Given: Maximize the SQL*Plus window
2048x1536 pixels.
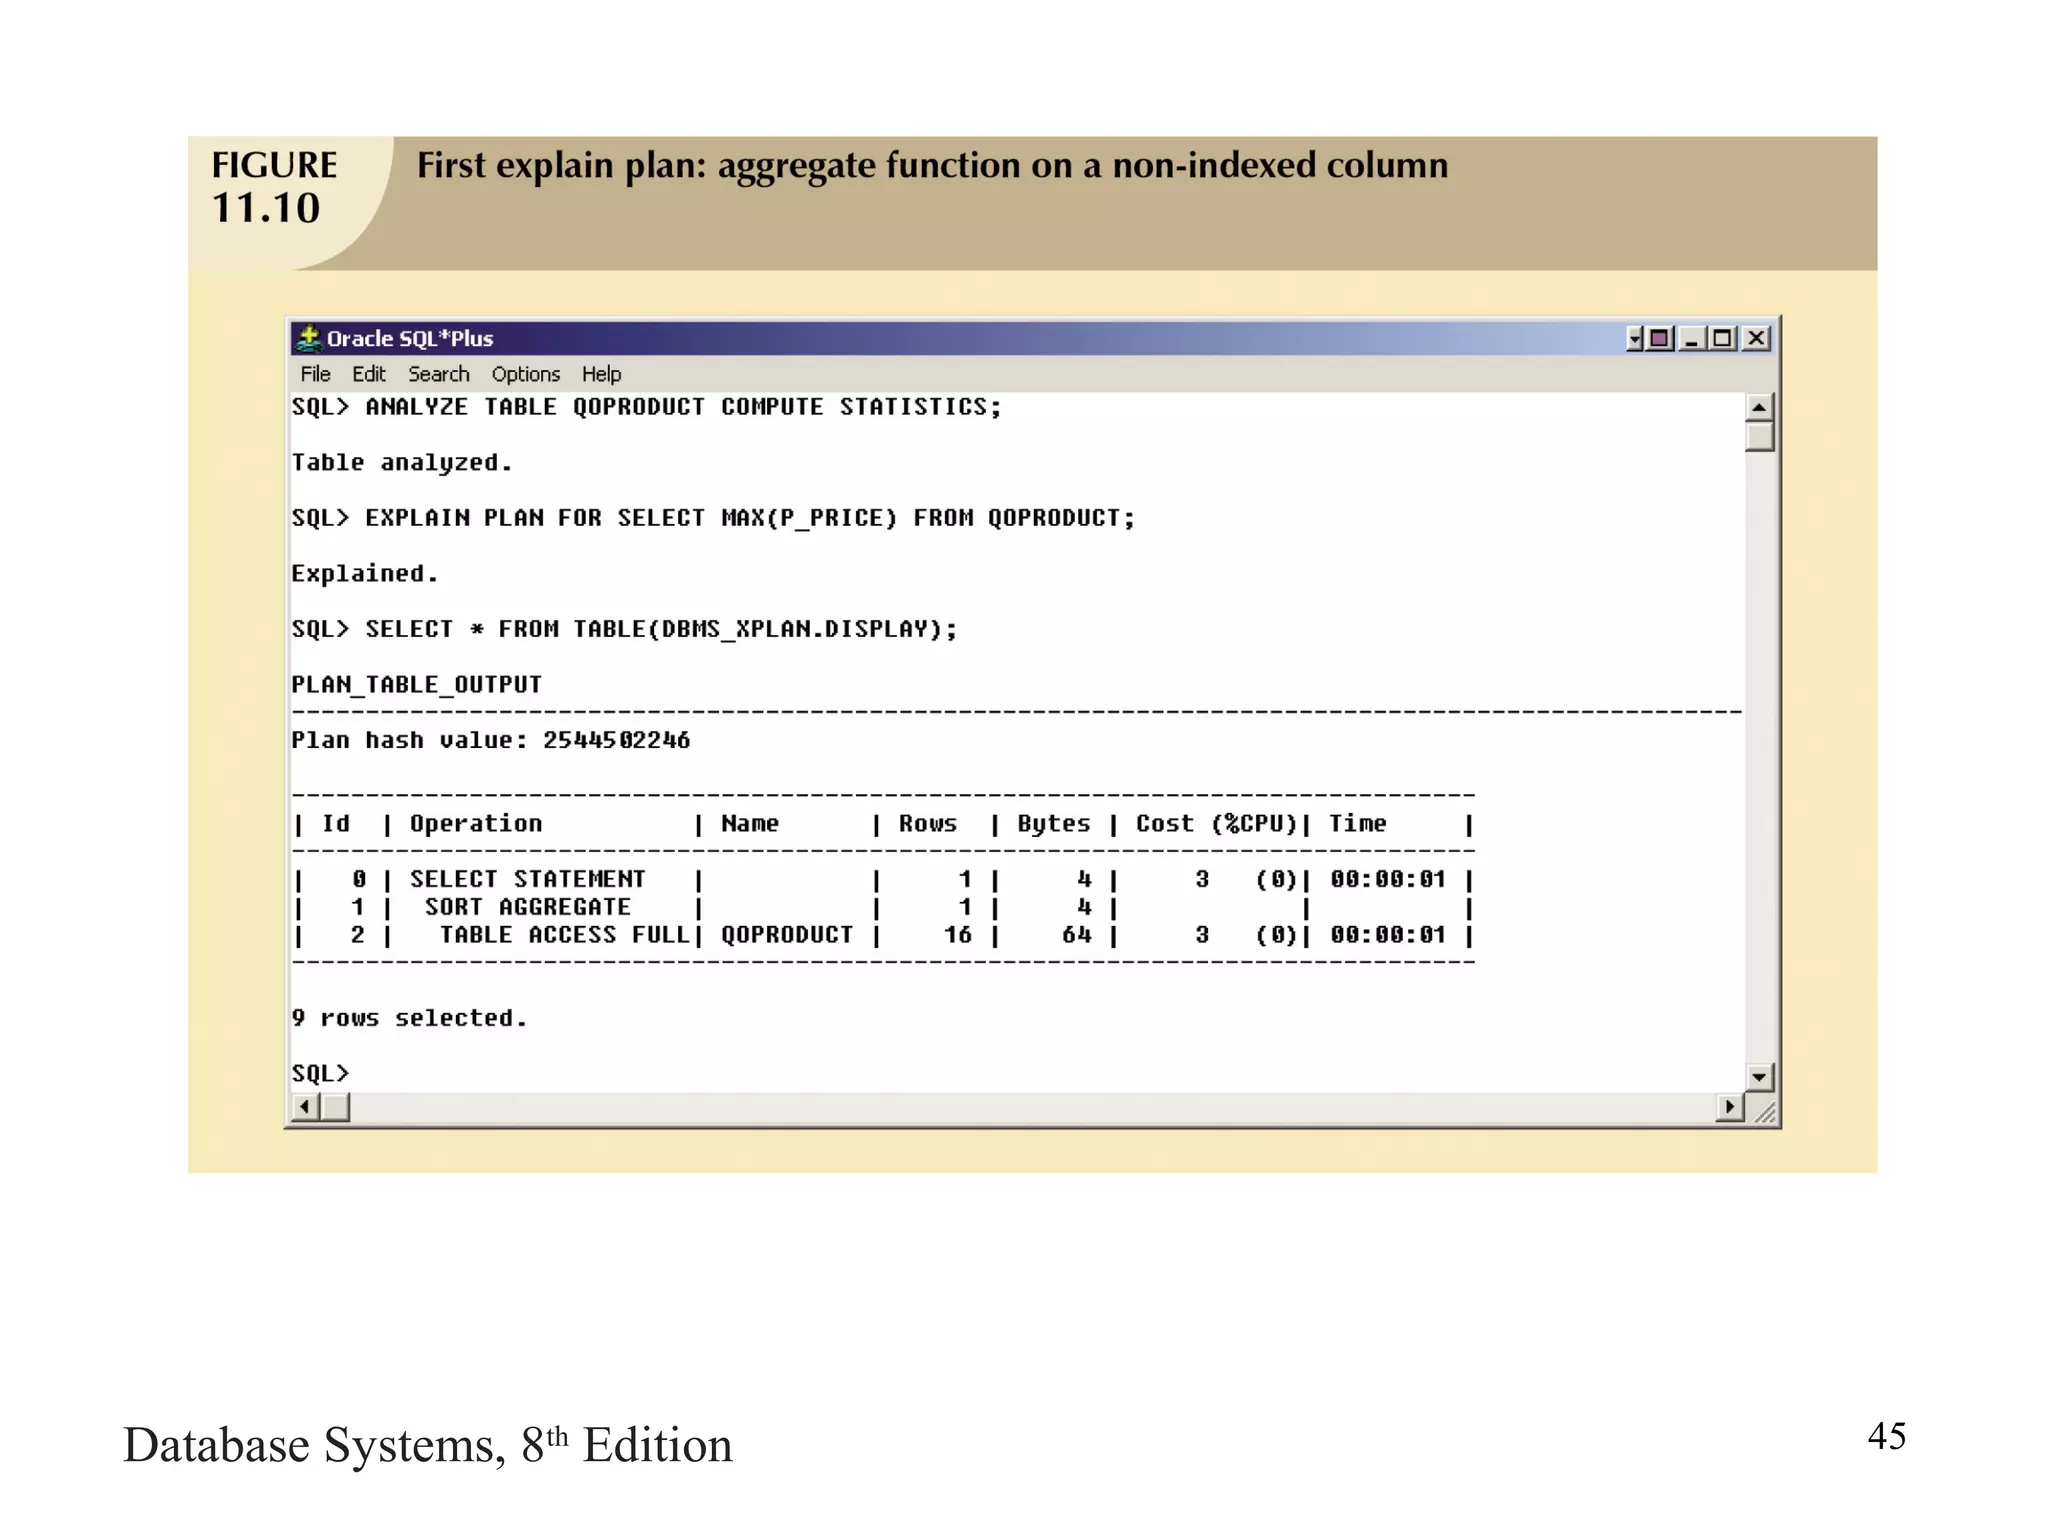Looking at the screenshot, I should coord(1722,339).
